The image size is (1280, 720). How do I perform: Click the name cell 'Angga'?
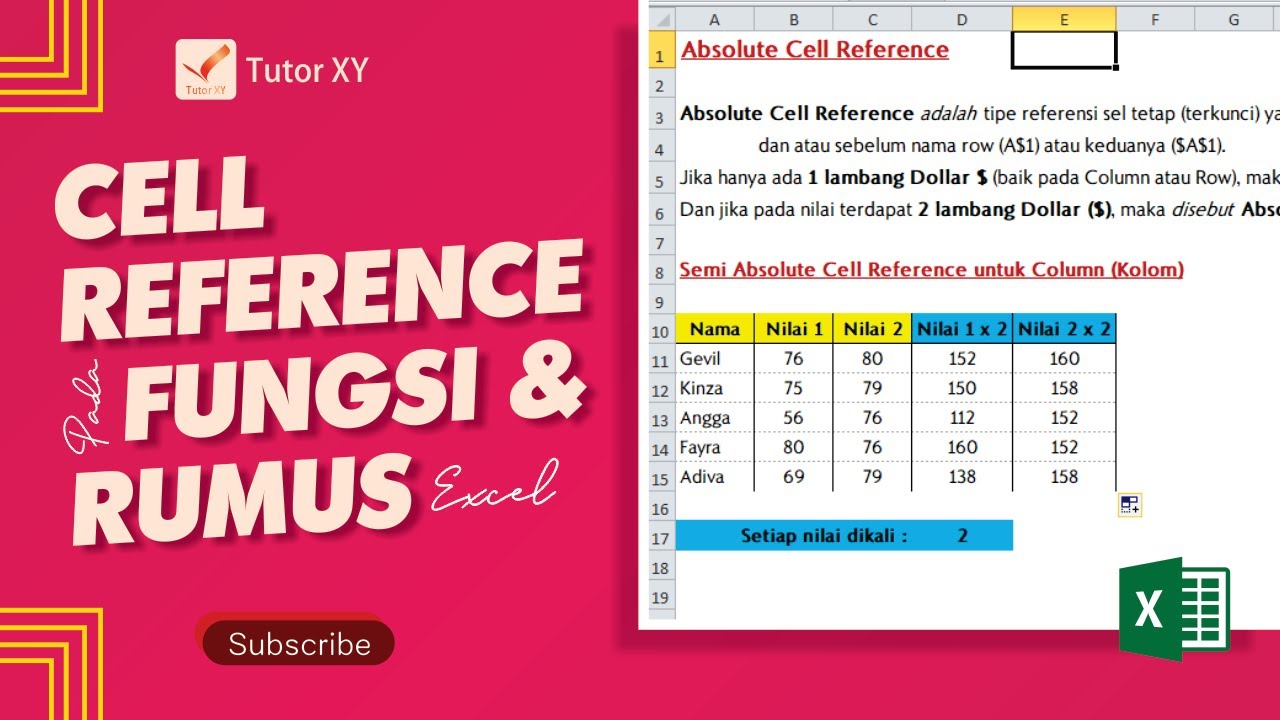(x=715, y=418)
